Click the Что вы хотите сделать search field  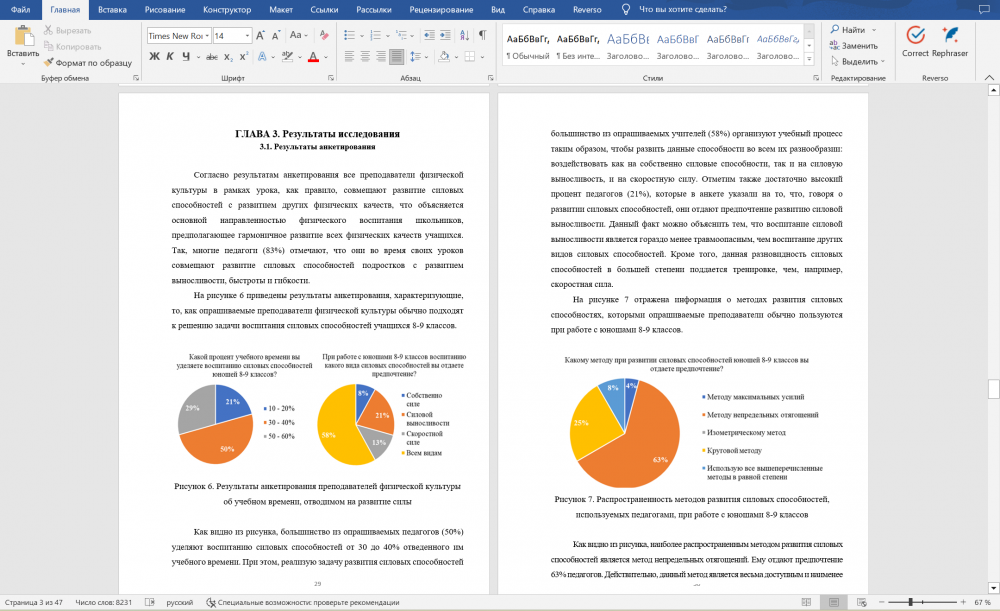point(682,10)
